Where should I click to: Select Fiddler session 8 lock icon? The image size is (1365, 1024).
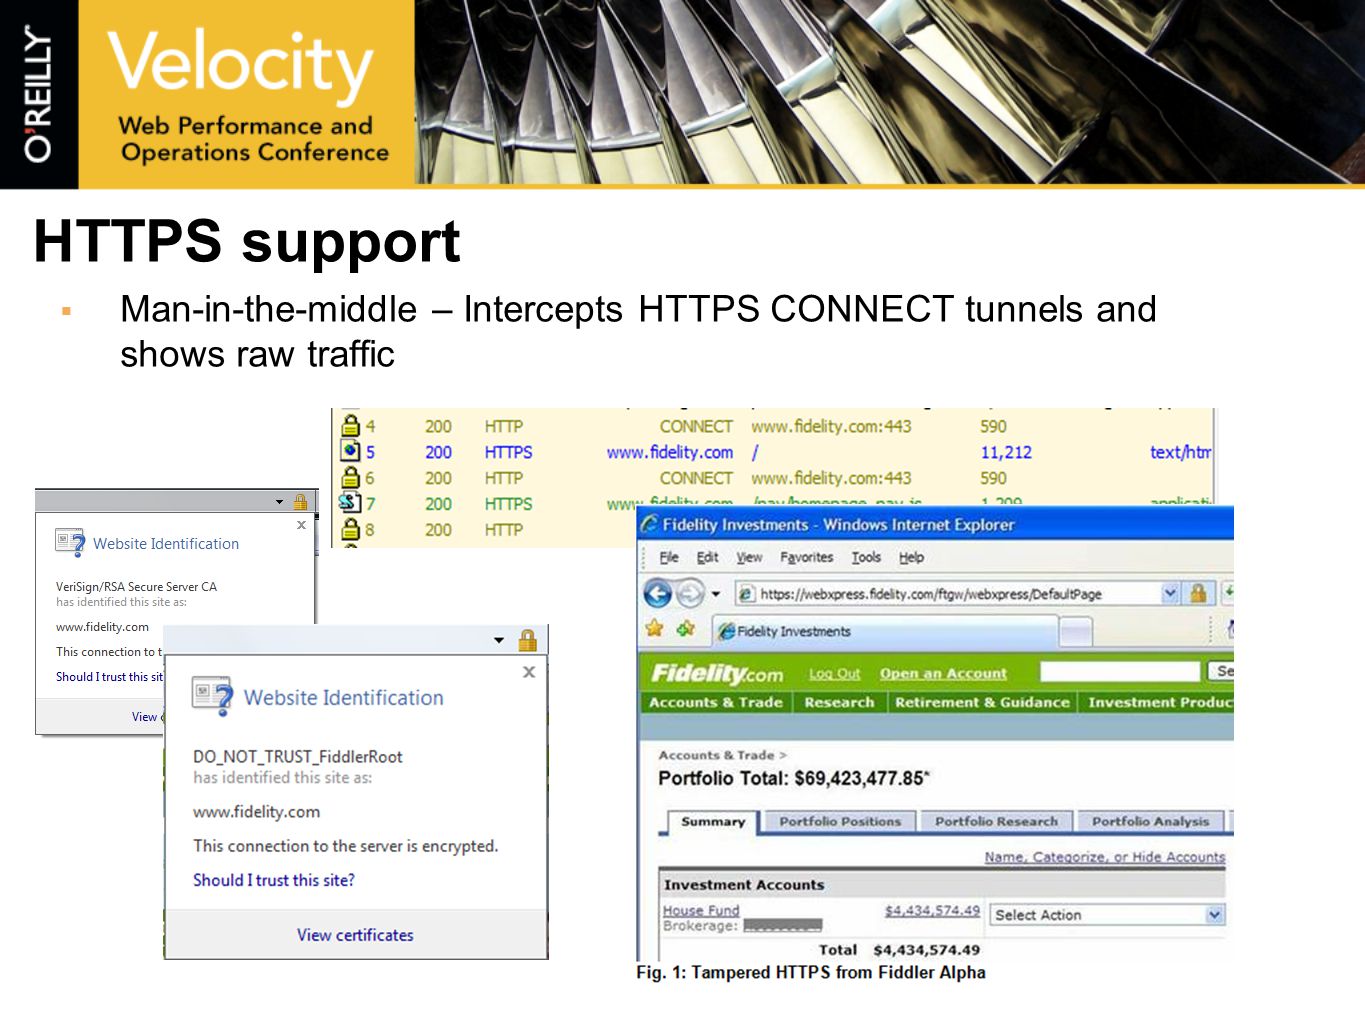pyautogui.click(x=351, y=529)
